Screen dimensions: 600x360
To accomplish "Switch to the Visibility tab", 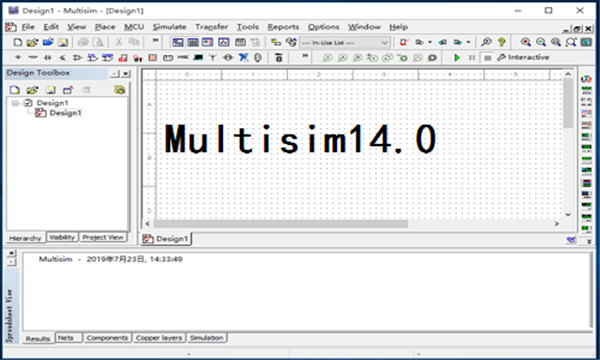I will click(x=62, y=237).
